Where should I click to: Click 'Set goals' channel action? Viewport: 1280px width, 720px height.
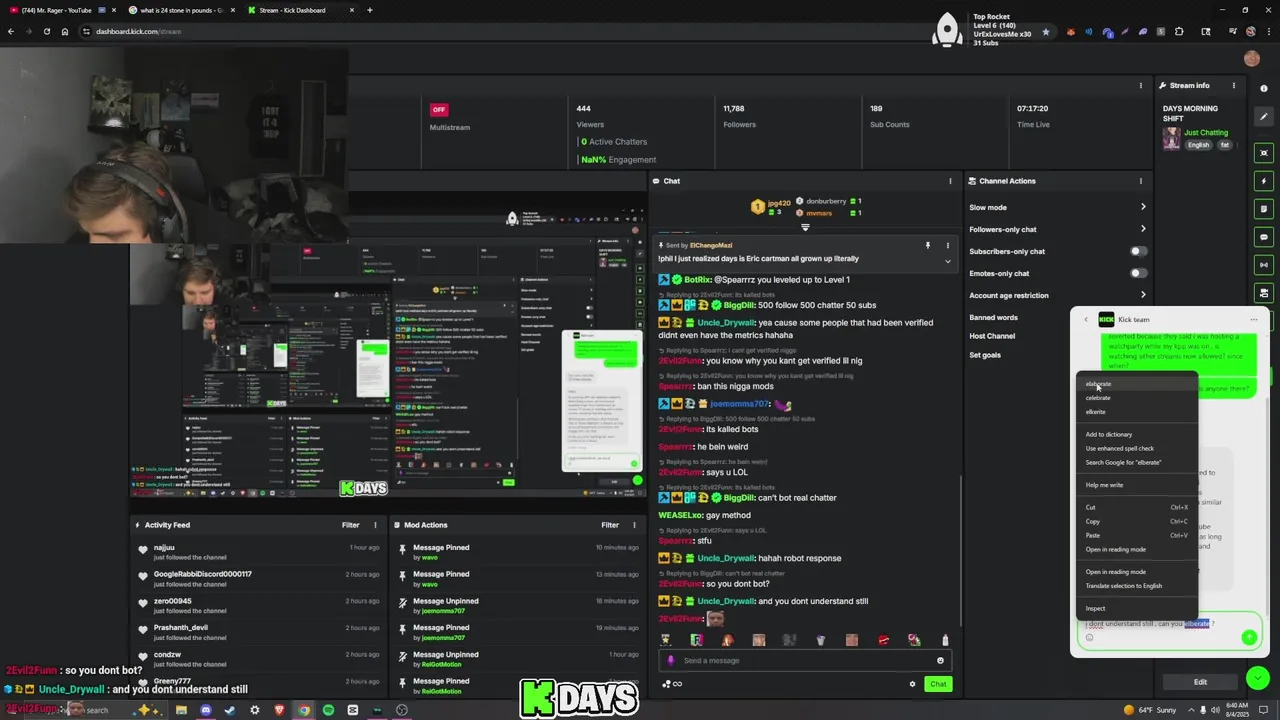click(x=985, y=355)
